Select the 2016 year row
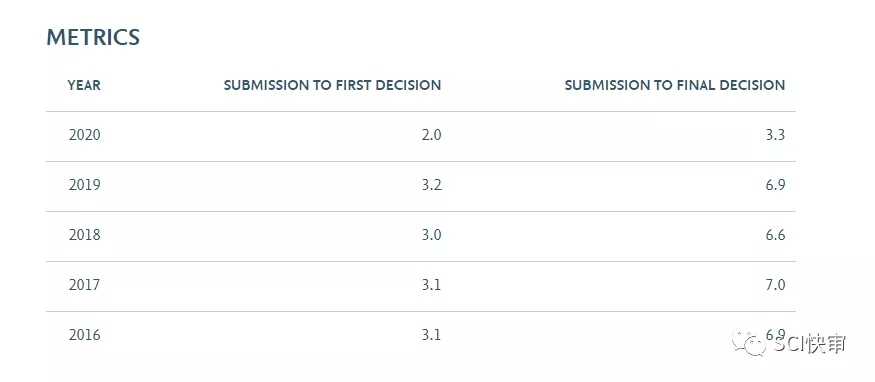This screenshot has width=875, height=382. (421, 336)
